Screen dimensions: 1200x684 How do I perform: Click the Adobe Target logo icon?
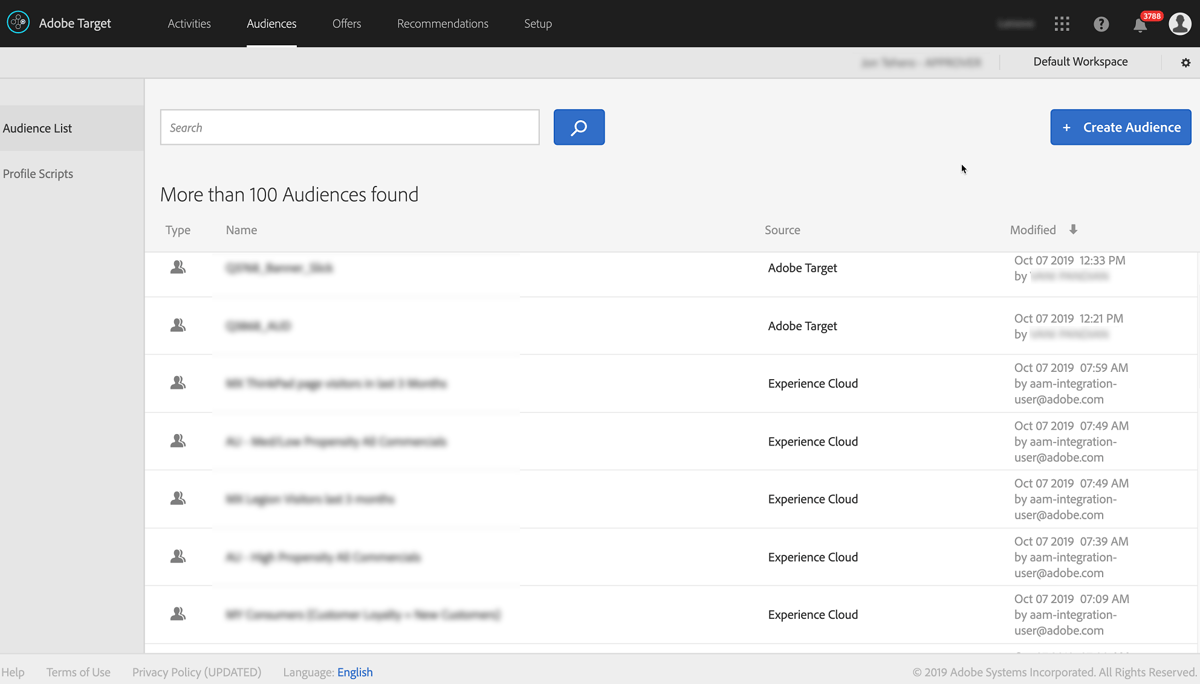[18, 23]
